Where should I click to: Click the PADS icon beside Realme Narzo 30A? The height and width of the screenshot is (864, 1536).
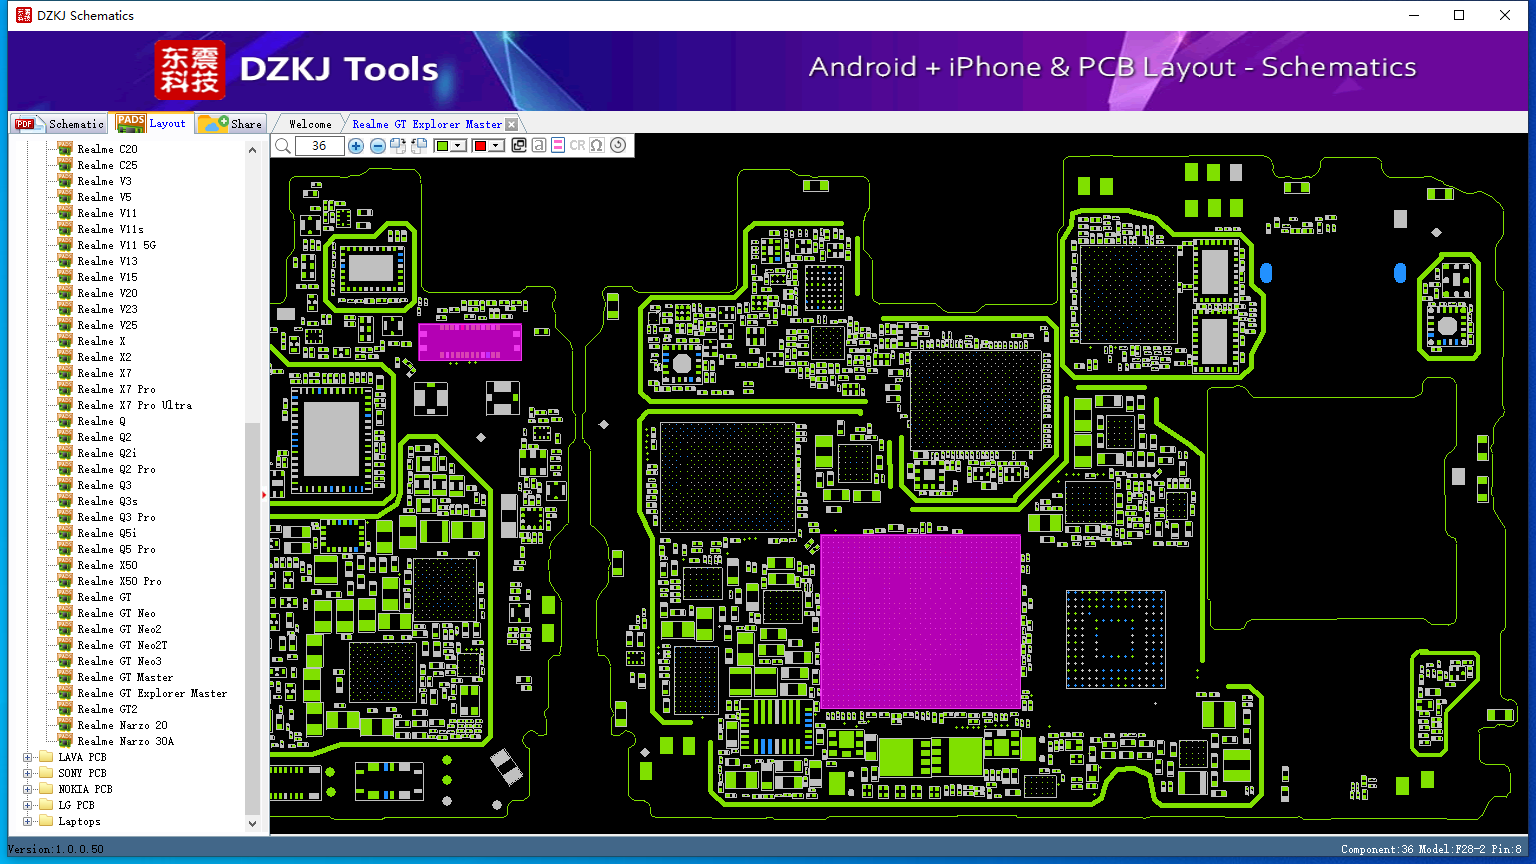65,741
